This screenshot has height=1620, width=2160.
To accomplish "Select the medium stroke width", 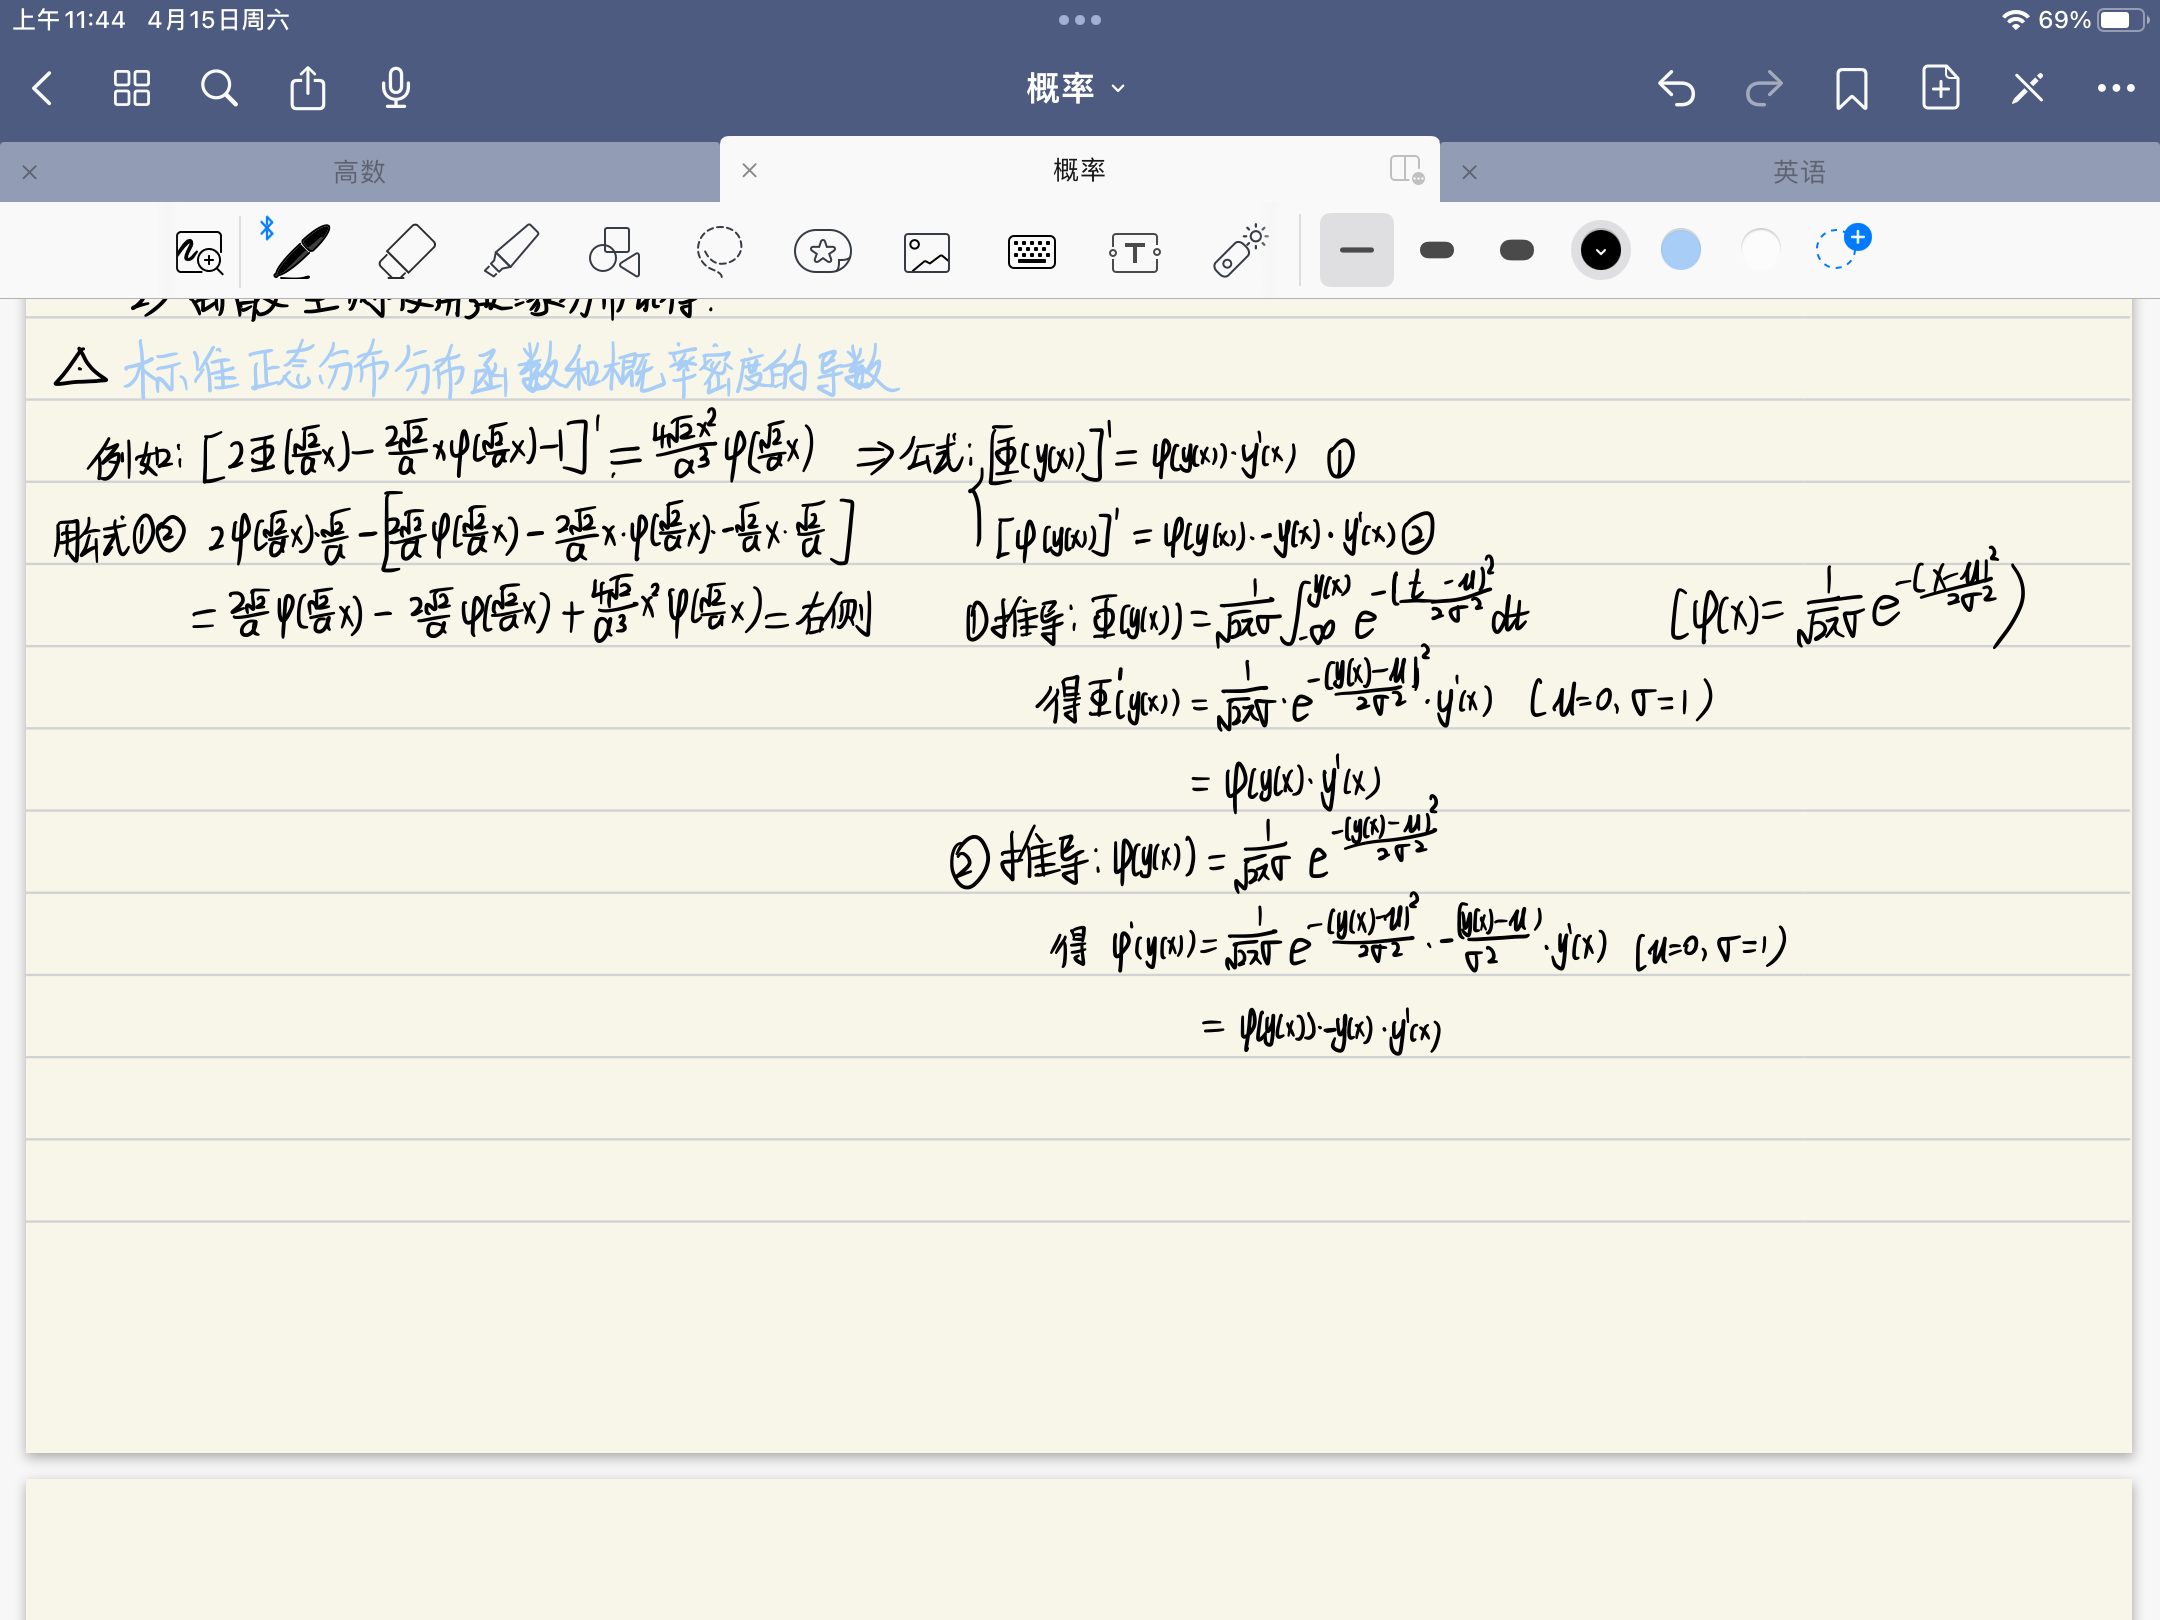I will pos(1437,250).
